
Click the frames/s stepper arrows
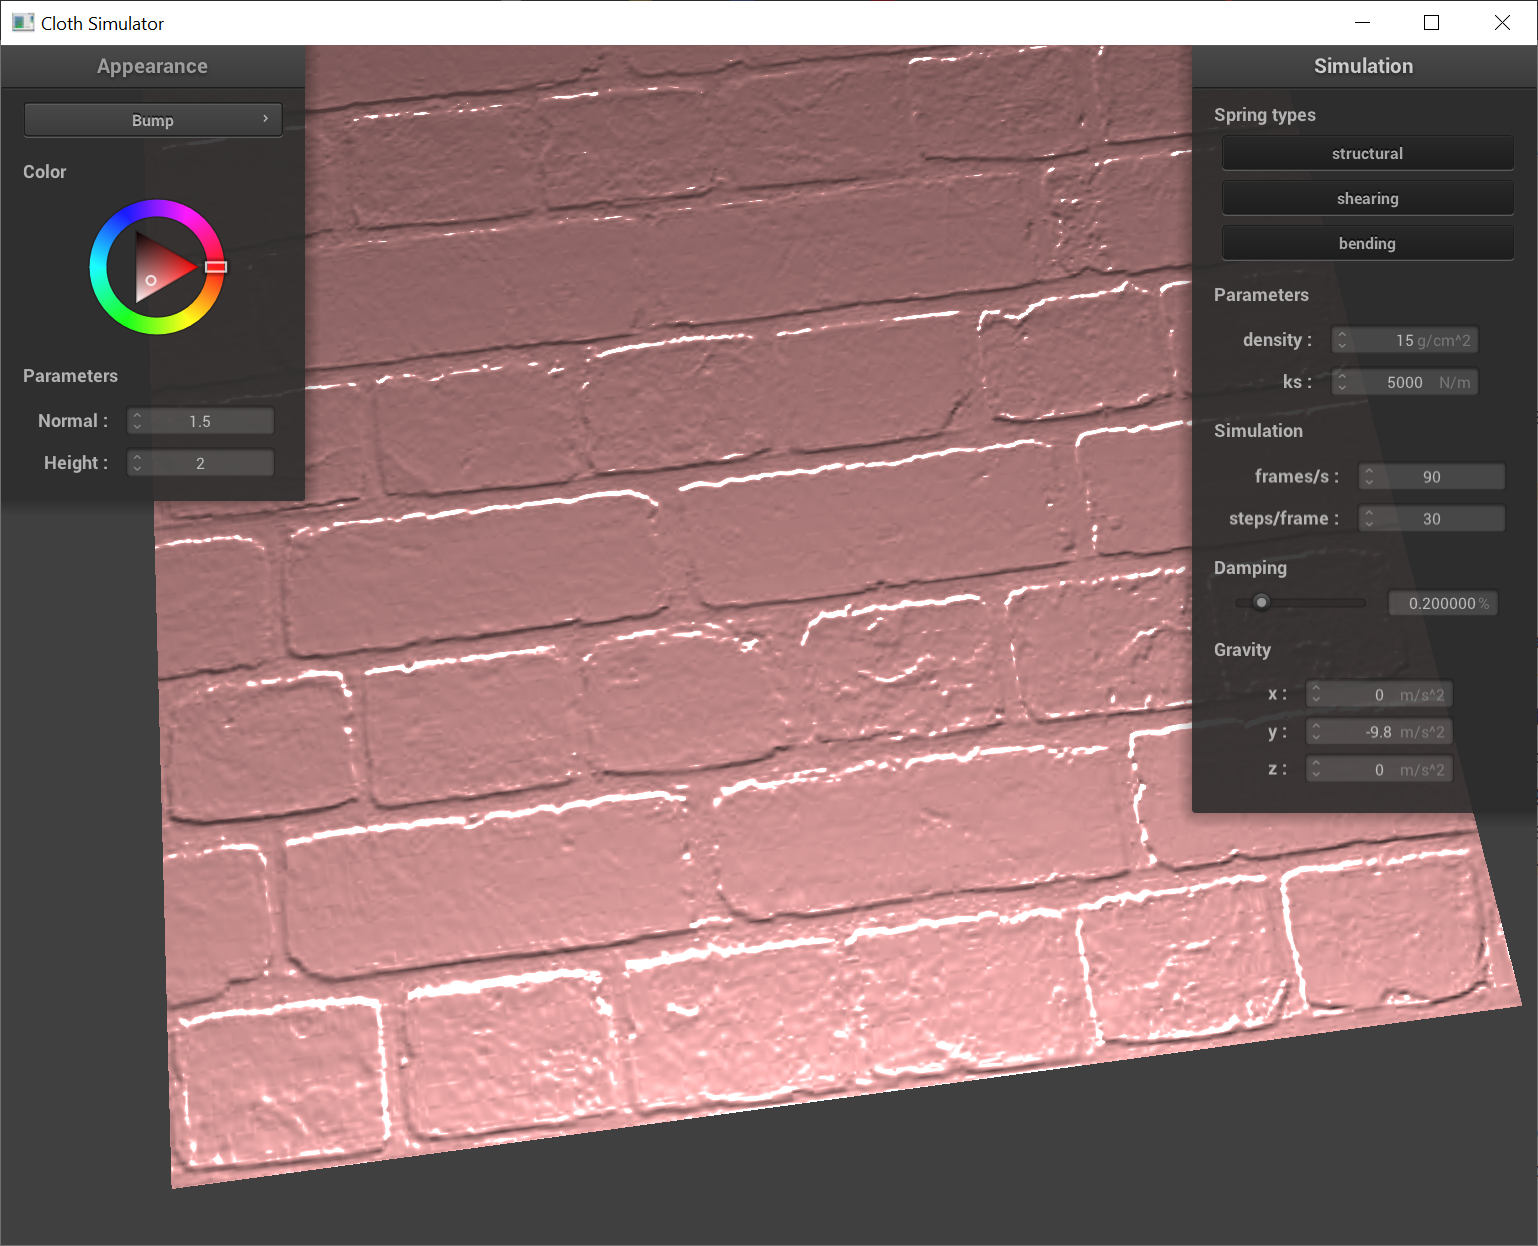coord(1369,477)
